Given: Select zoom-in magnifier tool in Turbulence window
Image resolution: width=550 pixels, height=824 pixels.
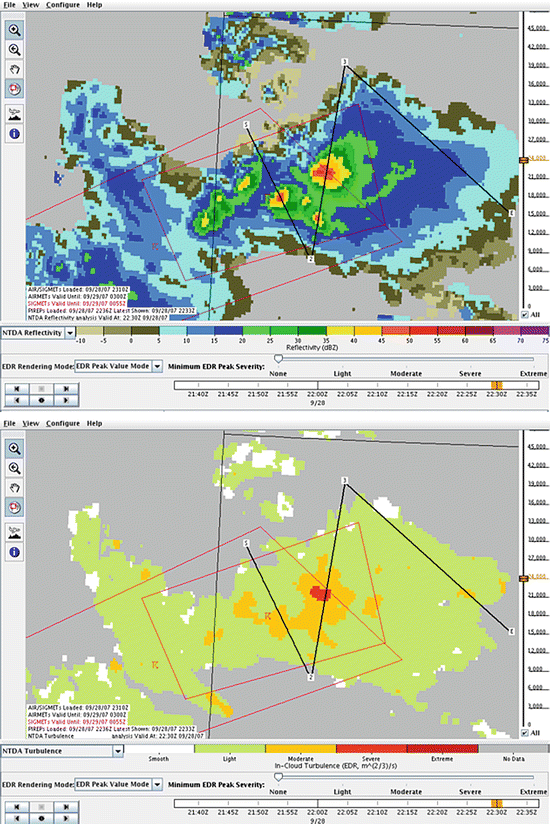Looking at the screenshot, I should pos(14,448).
